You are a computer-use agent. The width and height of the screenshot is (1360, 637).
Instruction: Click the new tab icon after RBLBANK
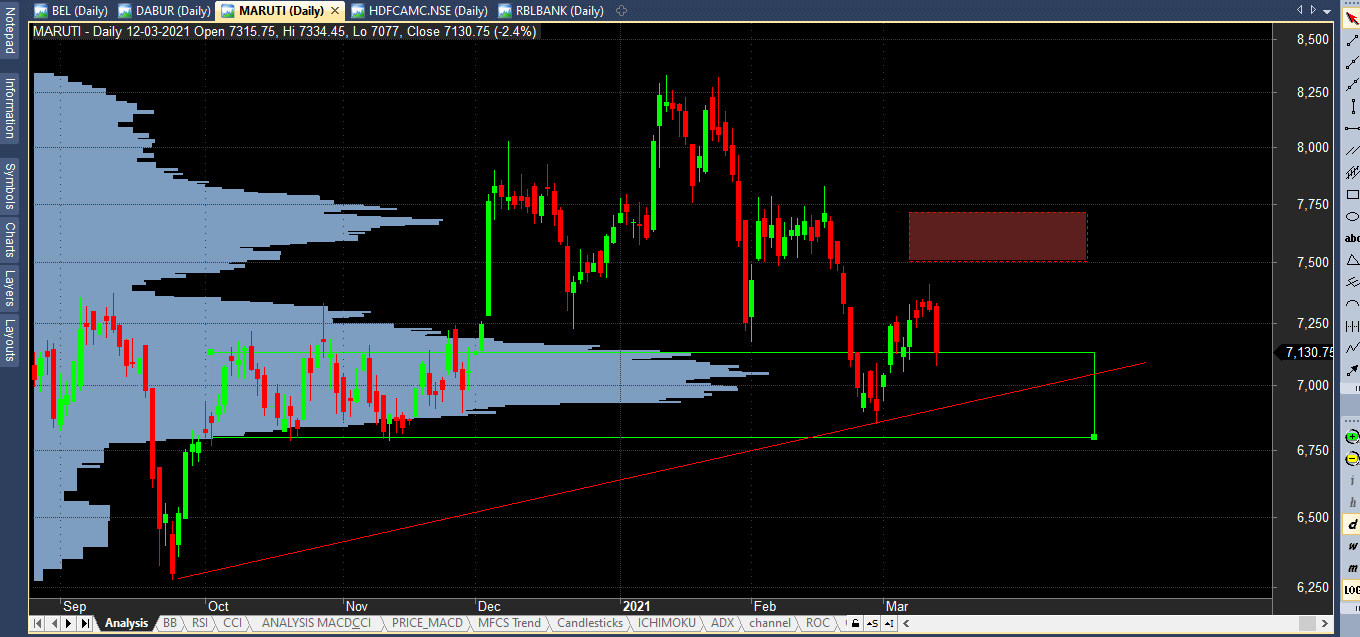(621, 10)
